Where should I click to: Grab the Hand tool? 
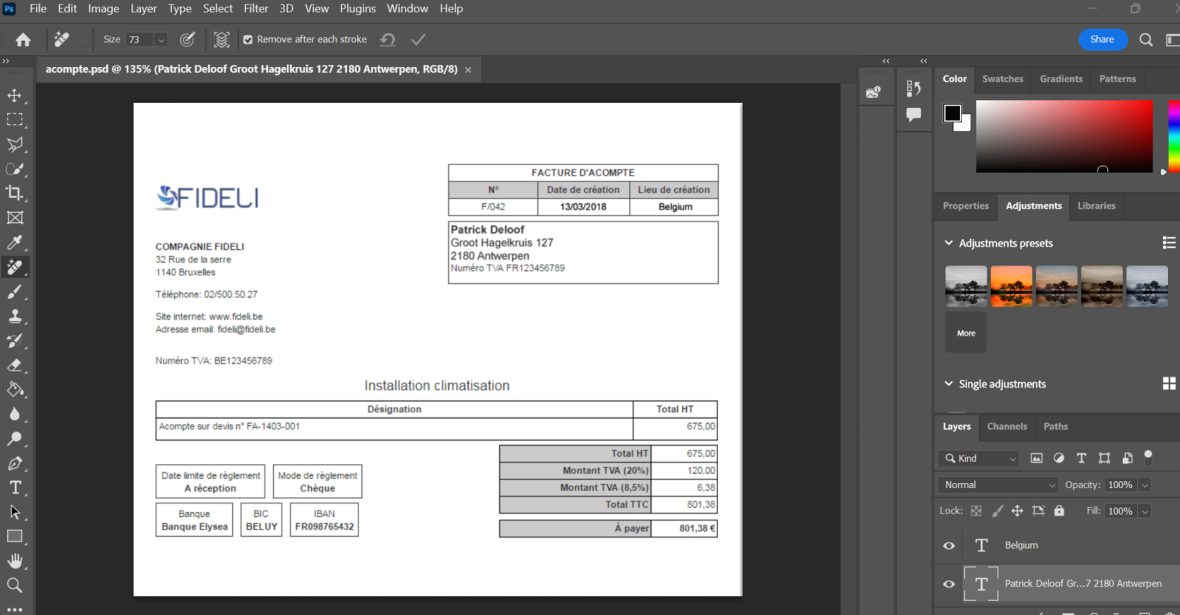tap(14, 559)
